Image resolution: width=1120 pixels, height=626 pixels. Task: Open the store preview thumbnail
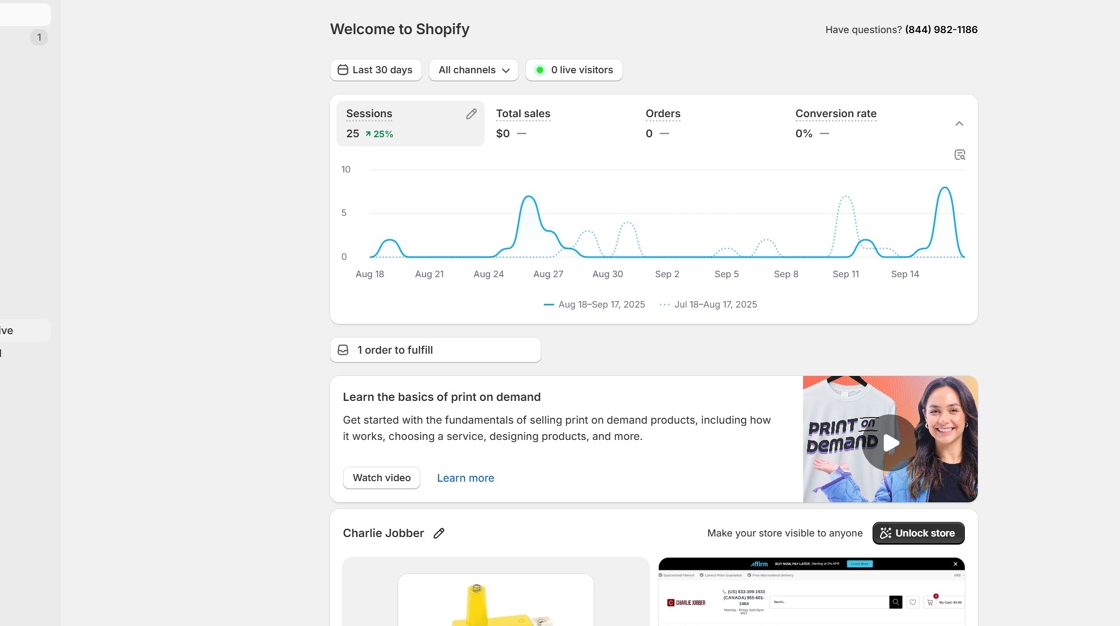811,592
